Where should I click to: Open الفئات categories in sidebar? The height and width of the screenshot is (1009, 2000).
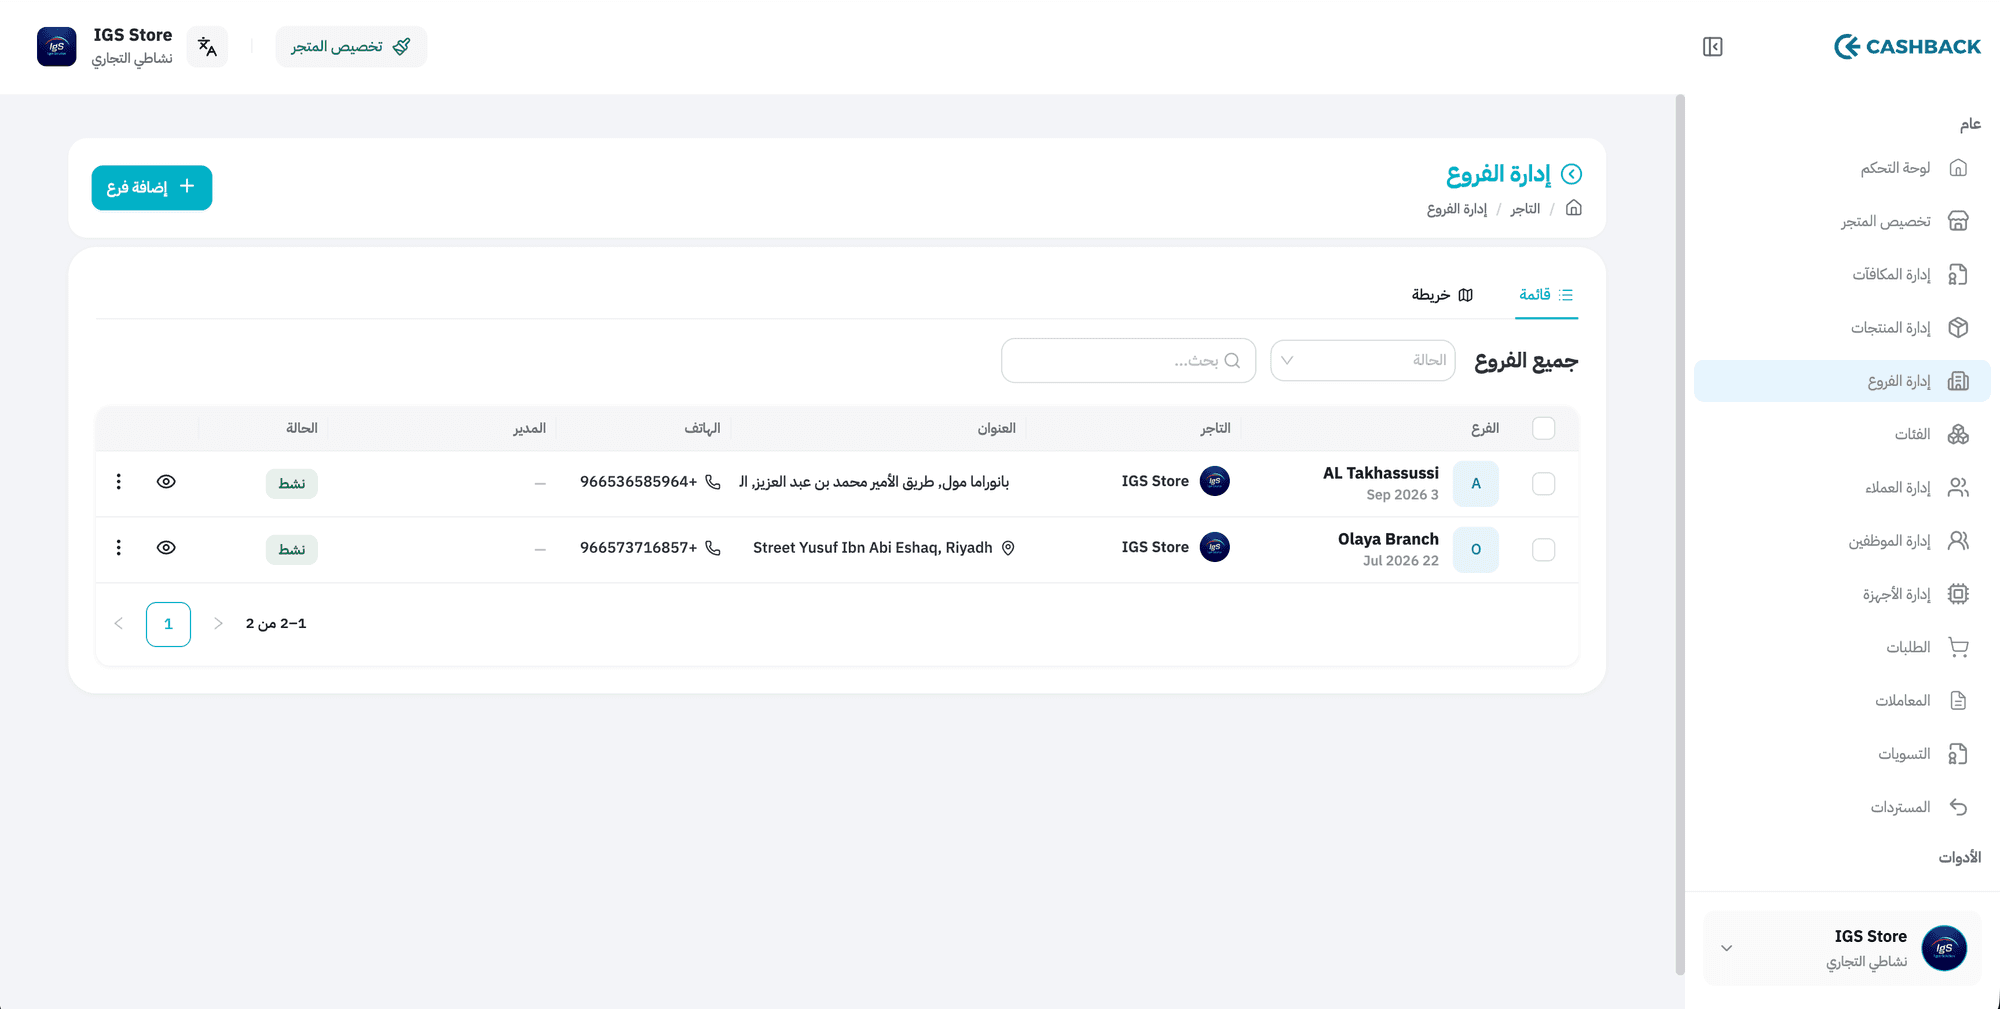(1842, 434)
